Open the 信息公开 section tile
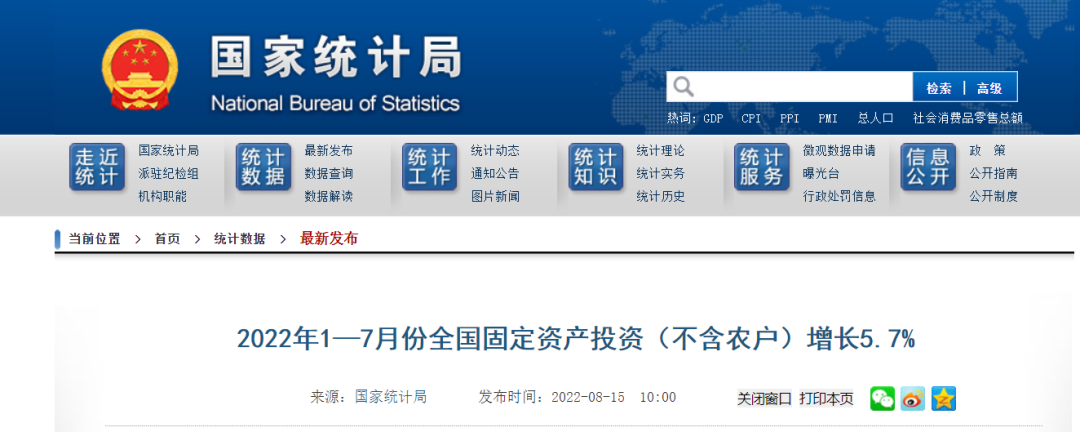The image size is (1080, 432). [927, 167]
